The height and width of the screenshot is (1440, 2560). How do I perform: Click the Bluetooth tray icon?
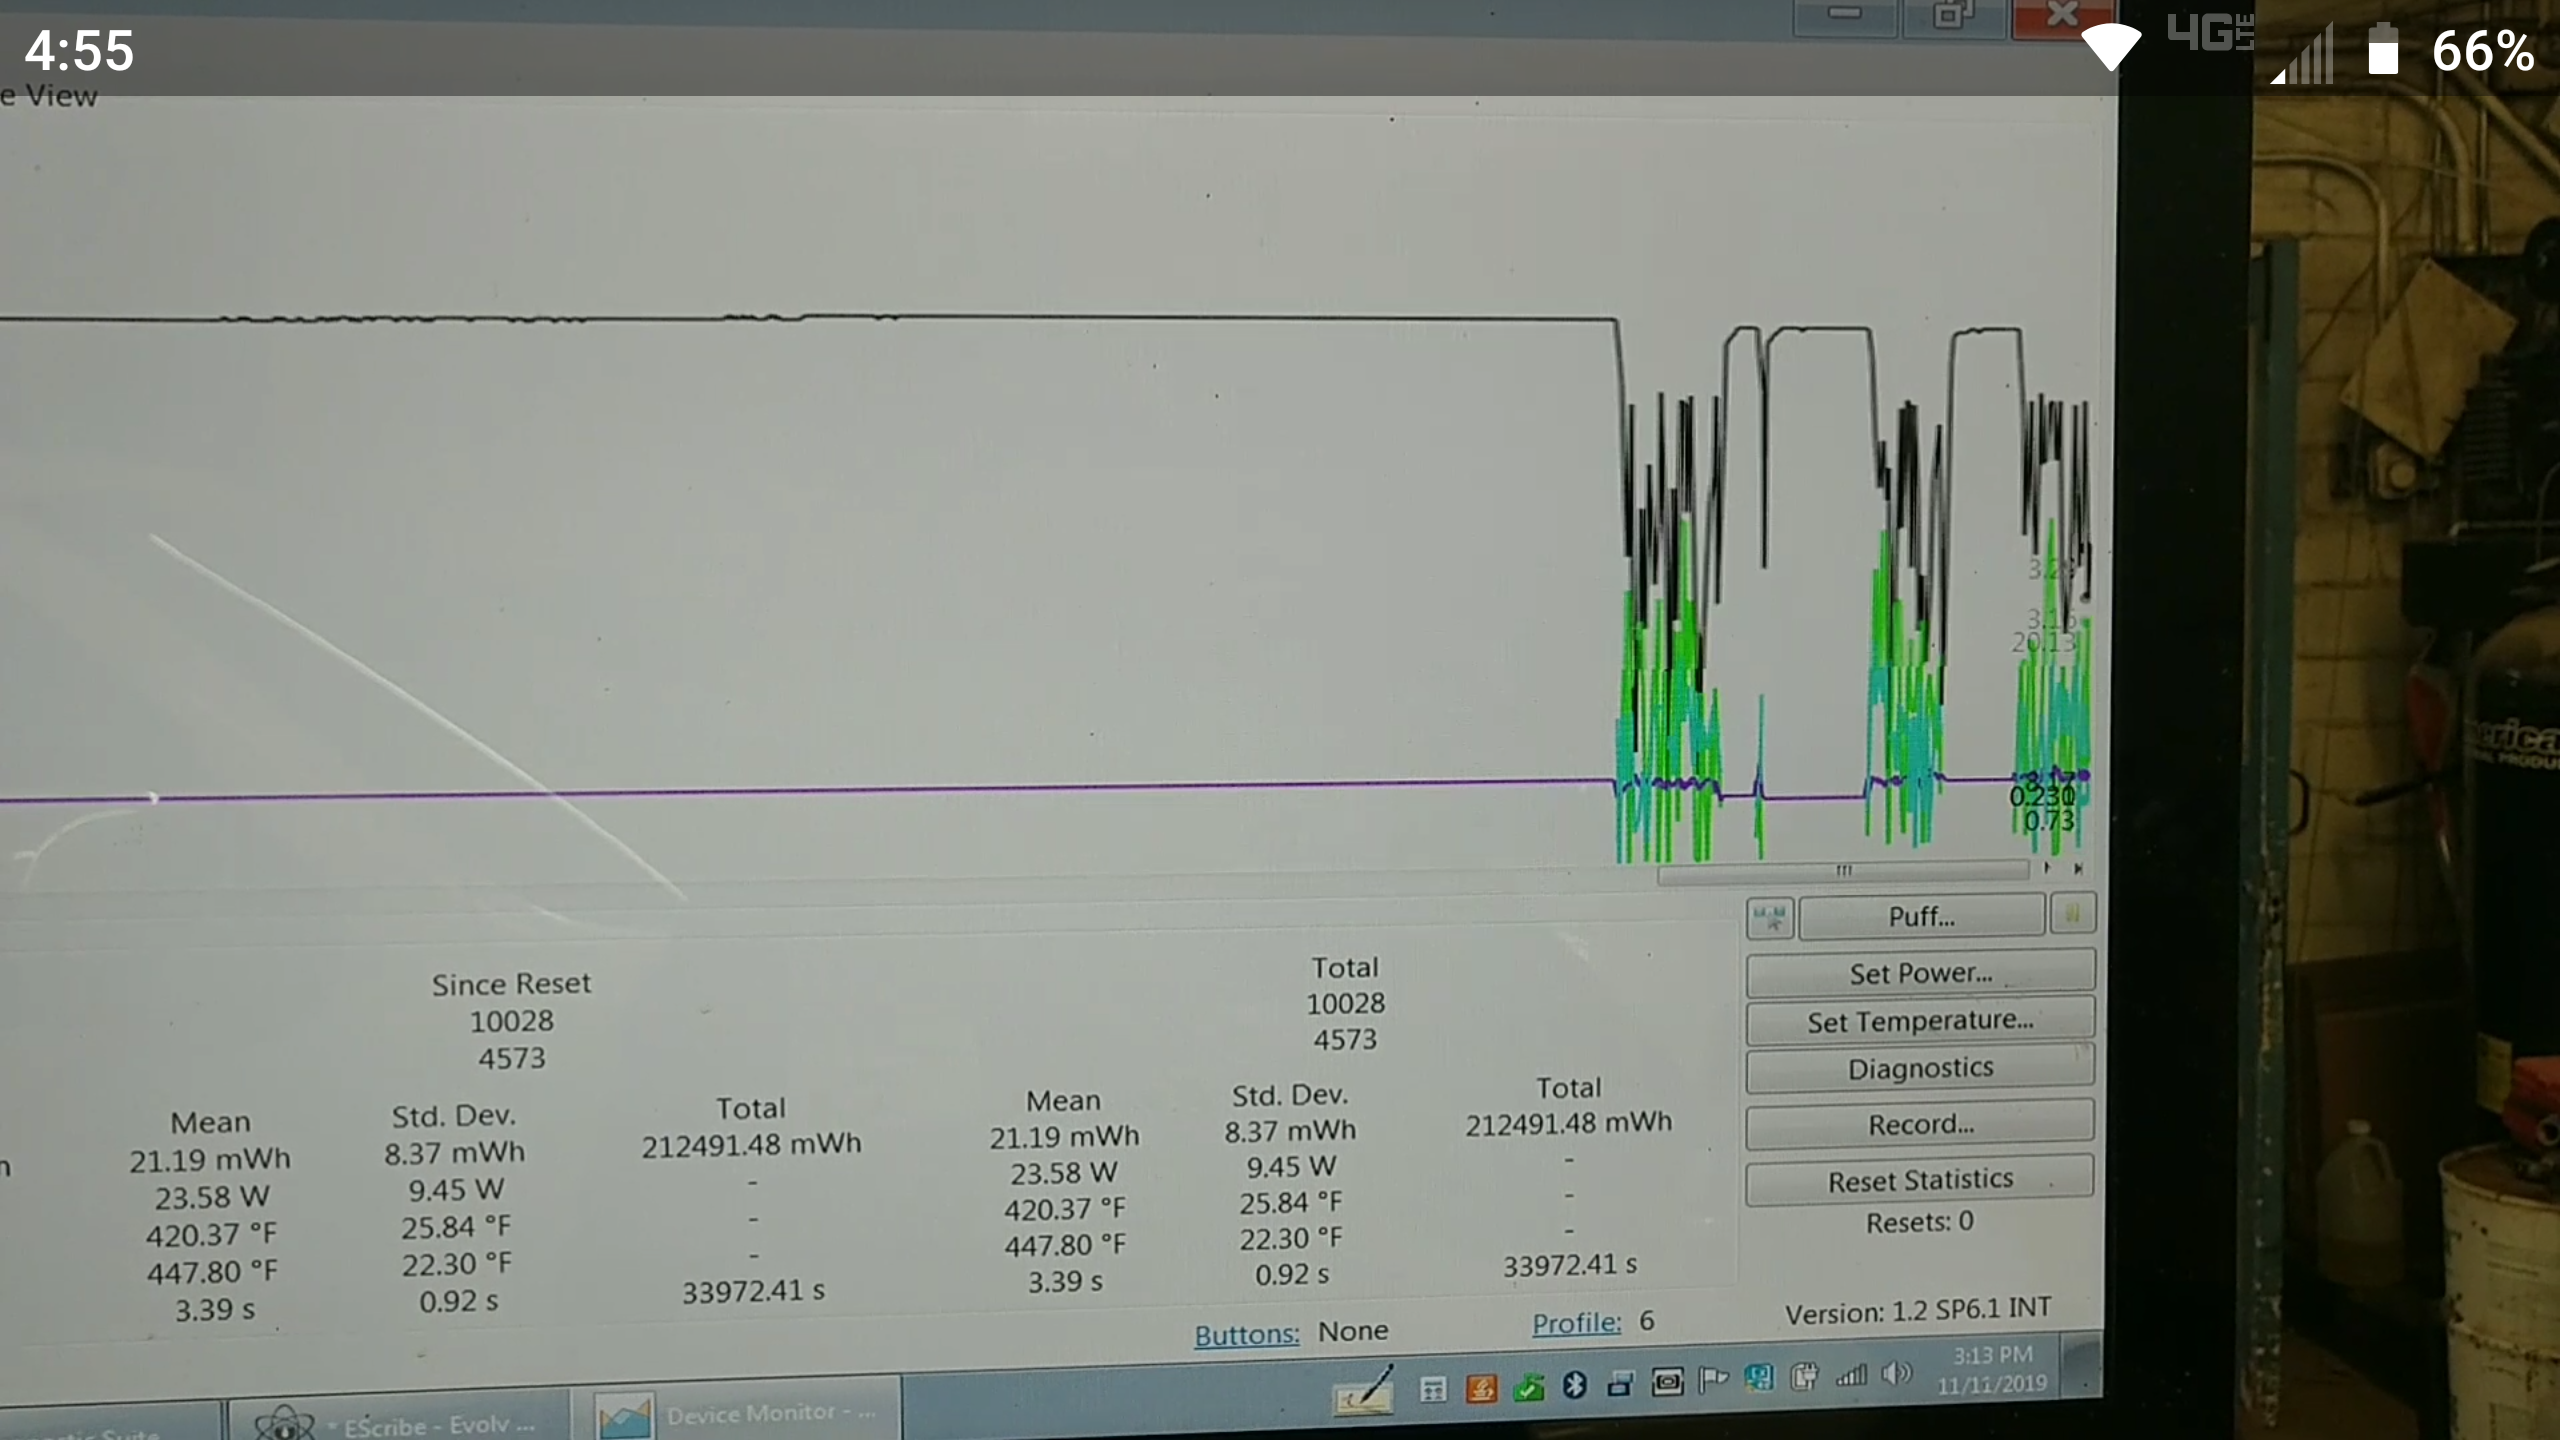point(1575,1384)
